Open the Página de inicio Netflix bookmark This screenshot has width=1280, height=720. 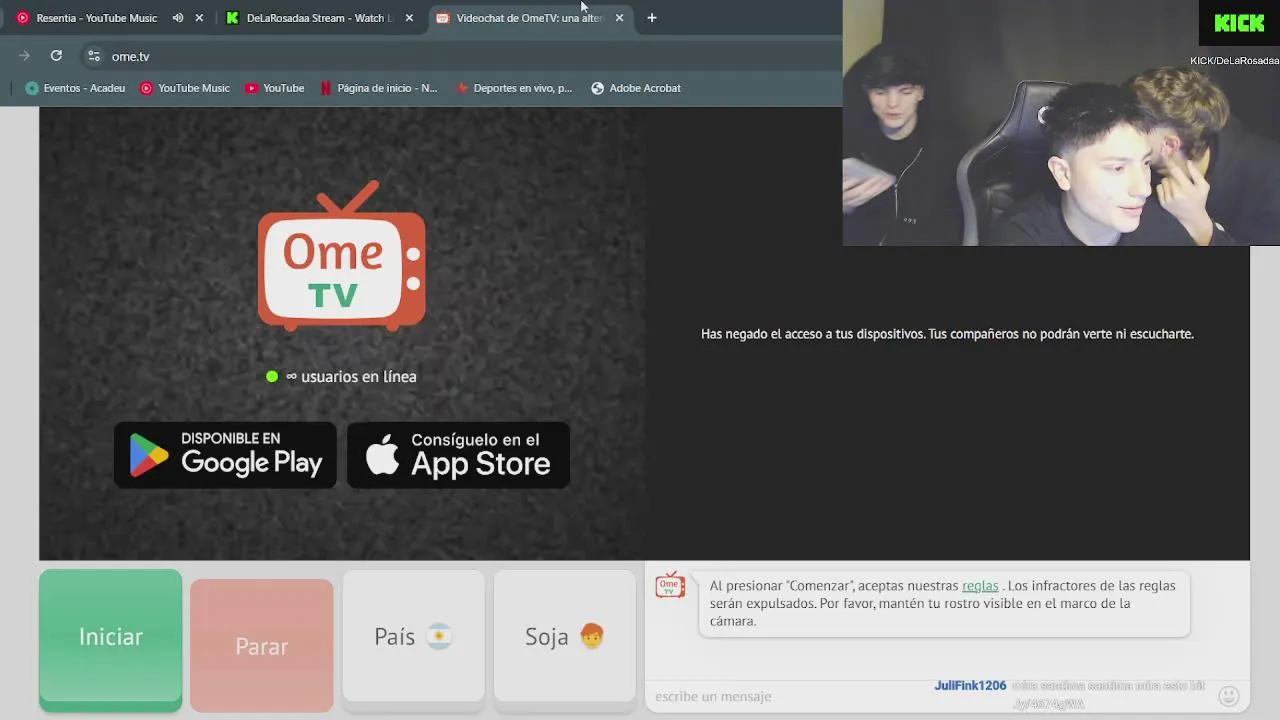pos(379,88)
